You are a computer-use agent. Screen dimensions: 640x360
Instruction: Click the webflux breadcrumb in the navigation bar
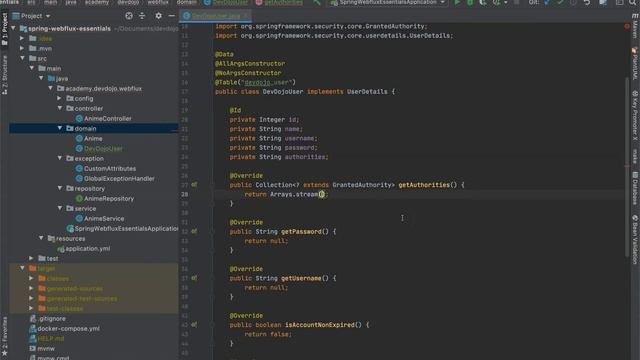[158, 2]
